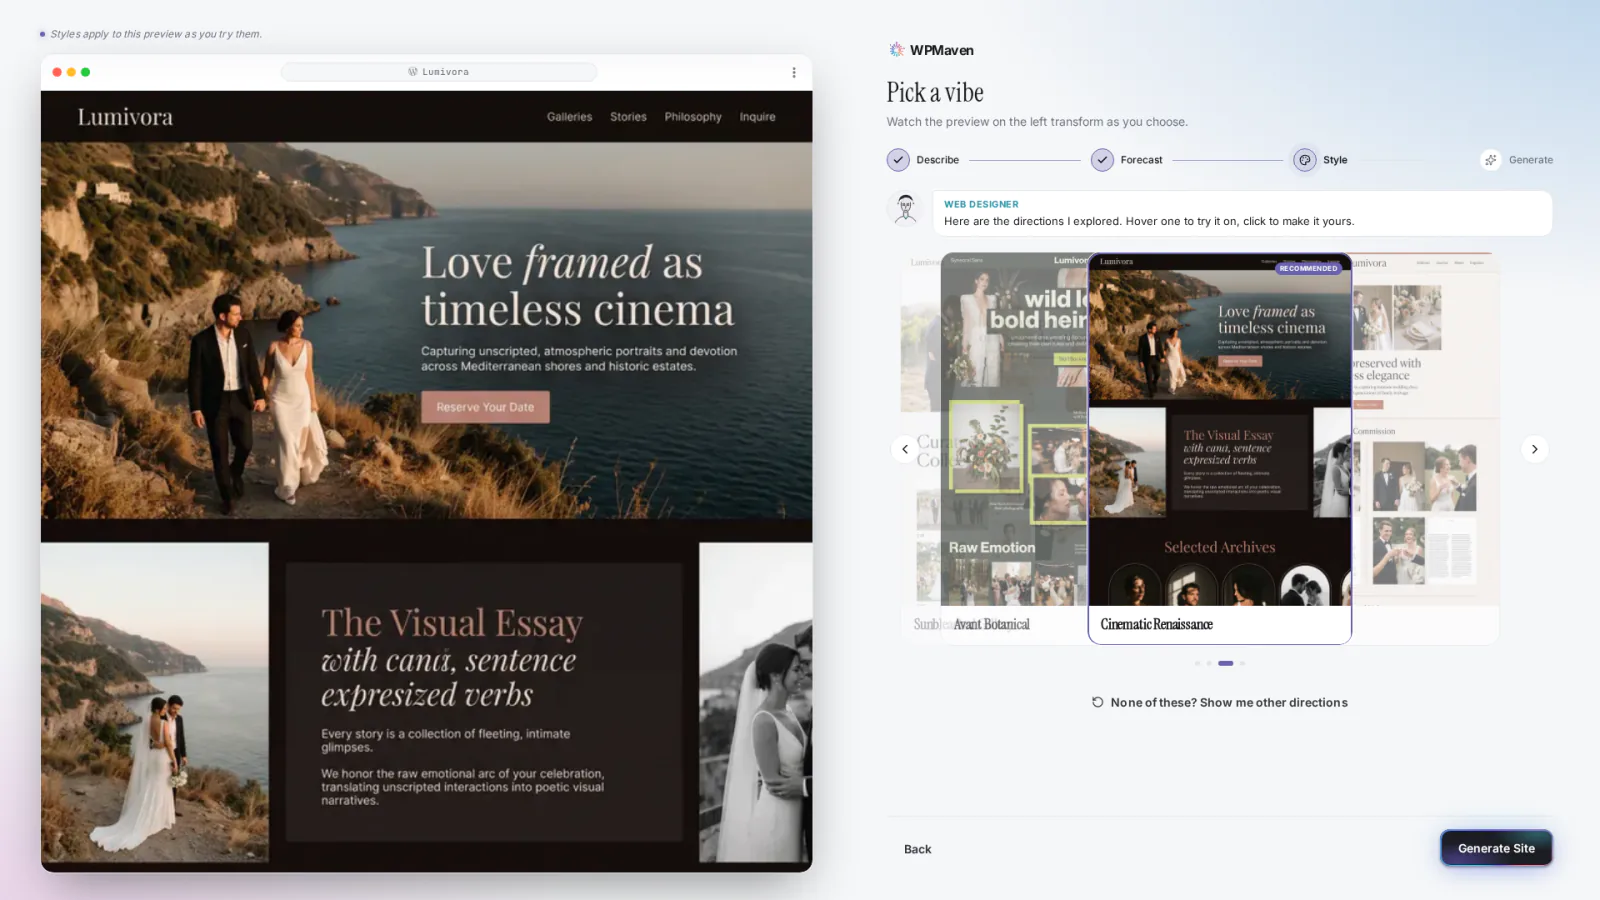
Task: Click the web designer avatar icon
Action: [906, 209]
